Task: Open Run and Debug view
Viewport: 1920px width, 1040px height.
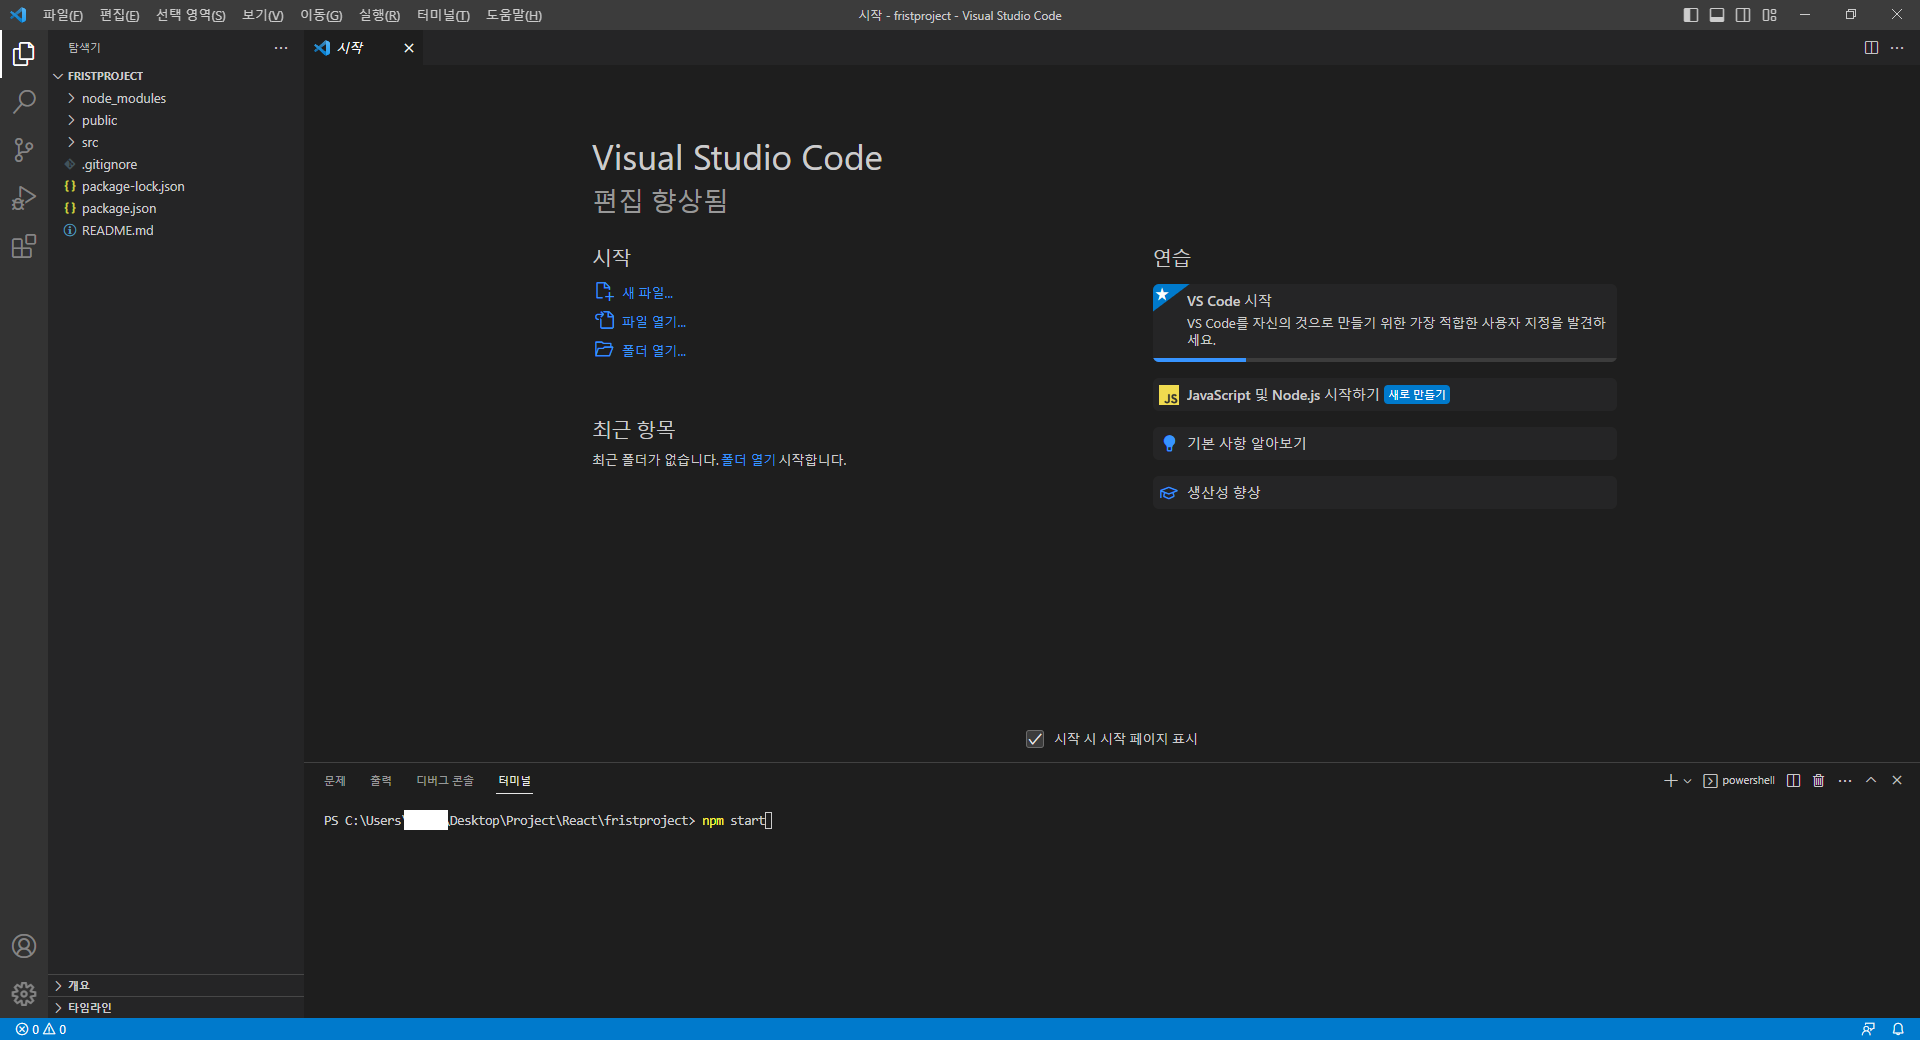Action: 24,198
